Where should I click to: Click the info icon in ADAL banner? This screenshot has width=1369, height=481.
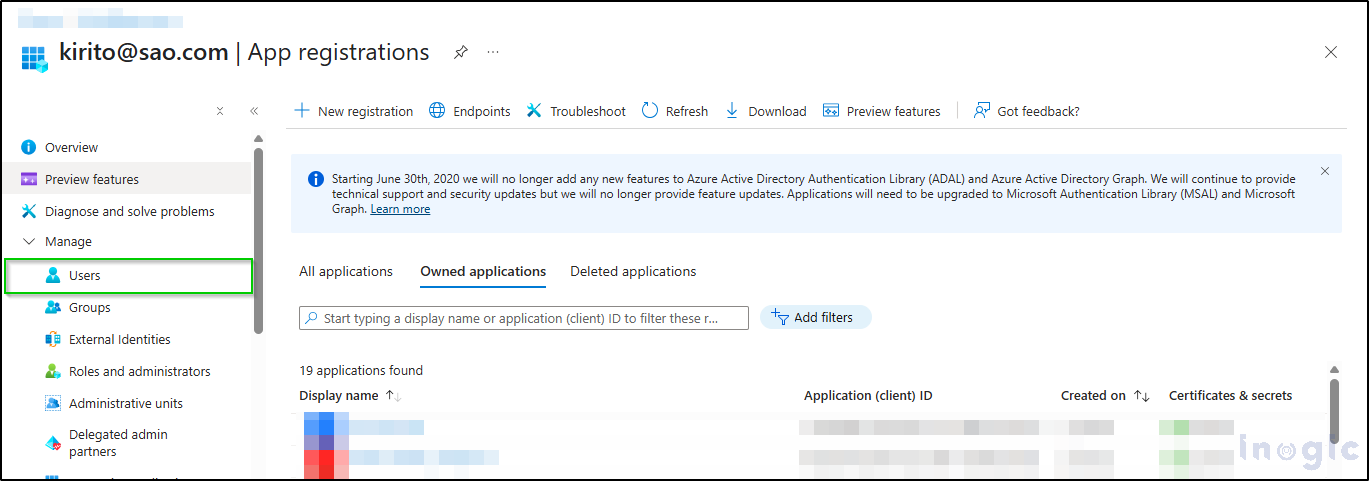point(316,179)
